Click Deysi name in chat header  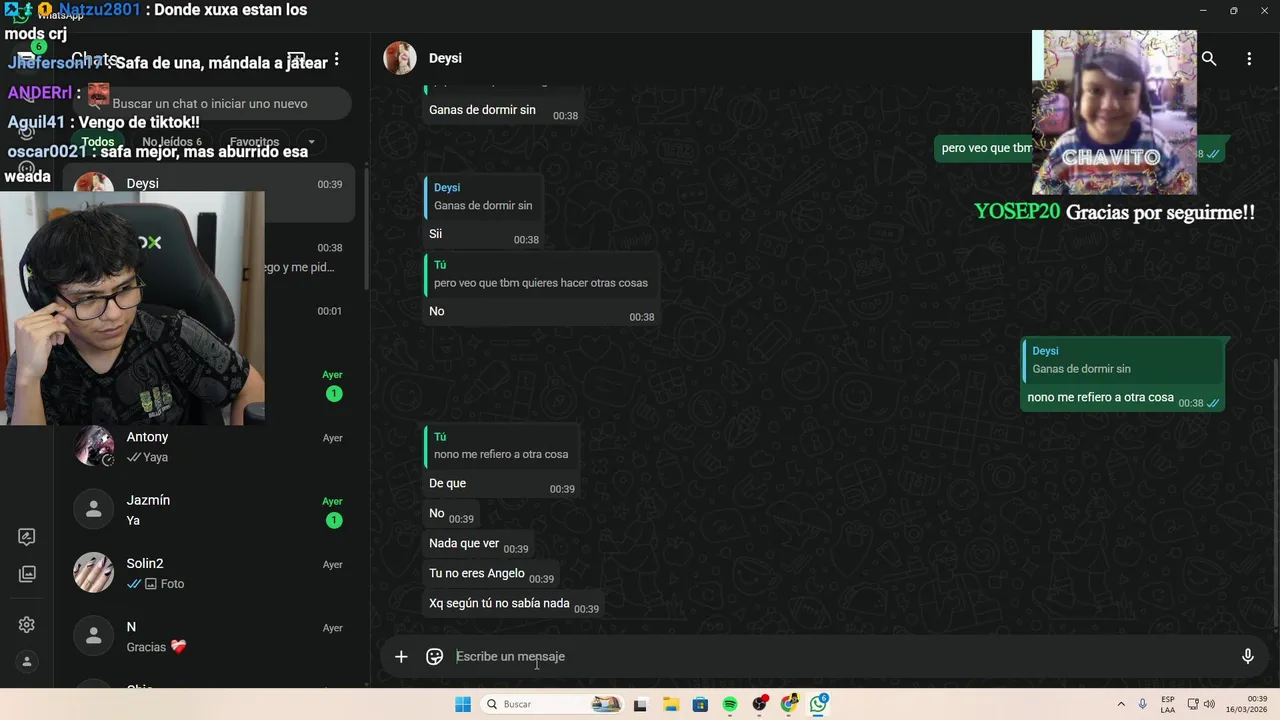point(445,58)
